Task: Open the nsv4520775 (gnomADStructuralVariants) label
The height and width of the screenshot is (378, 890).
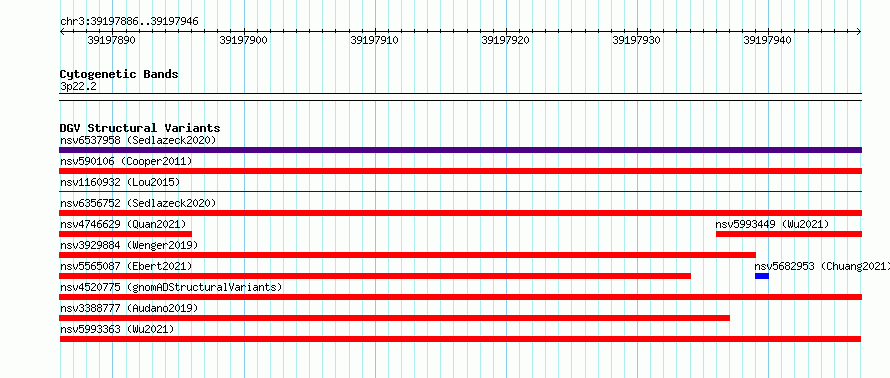Action: point(171,287)
